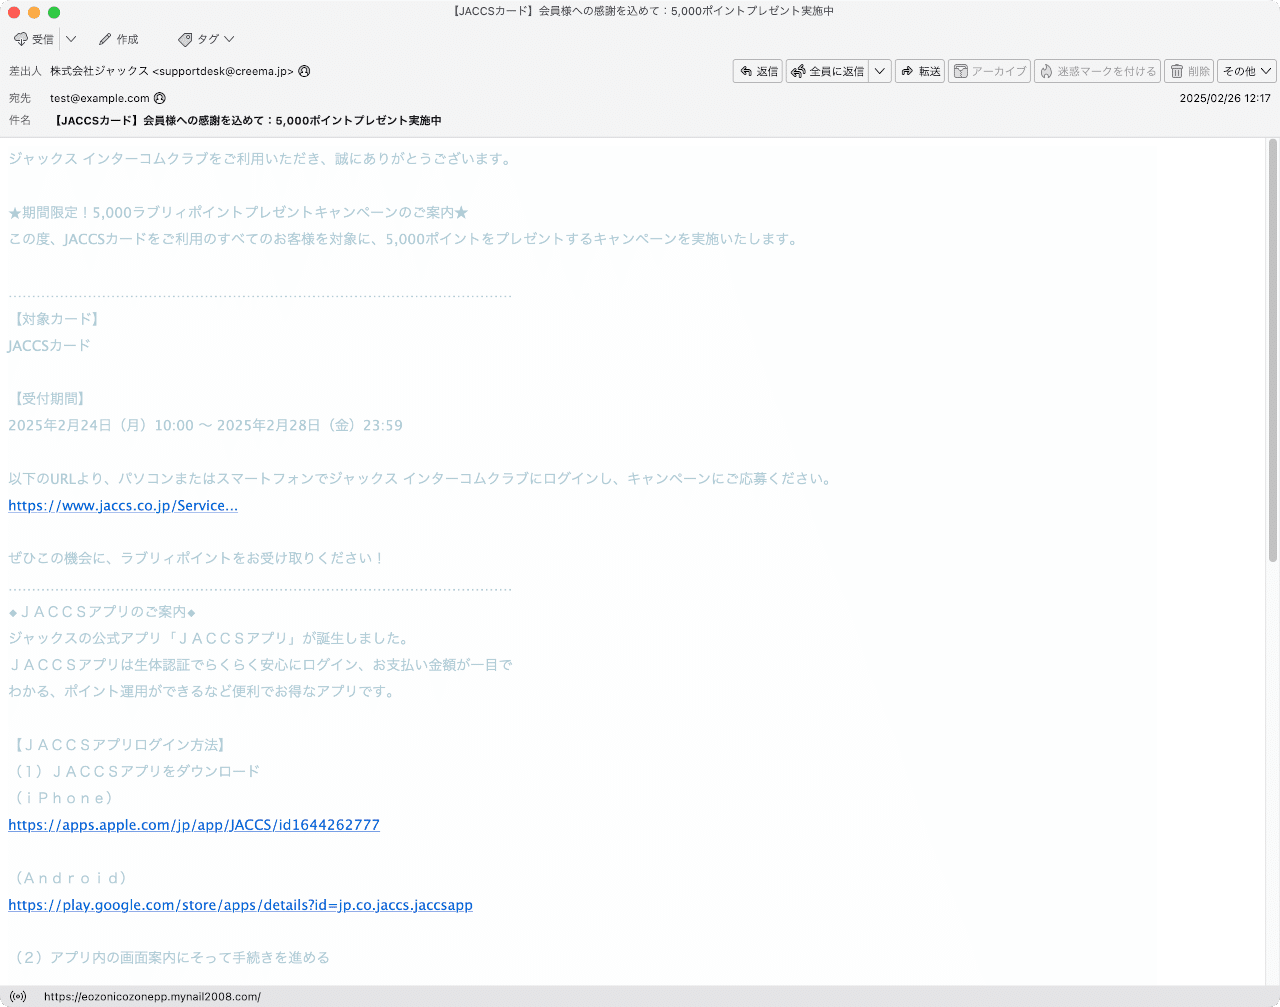Click the タグ tag icon
Screen dimensions: 1280x1007
tap(184, 39)
